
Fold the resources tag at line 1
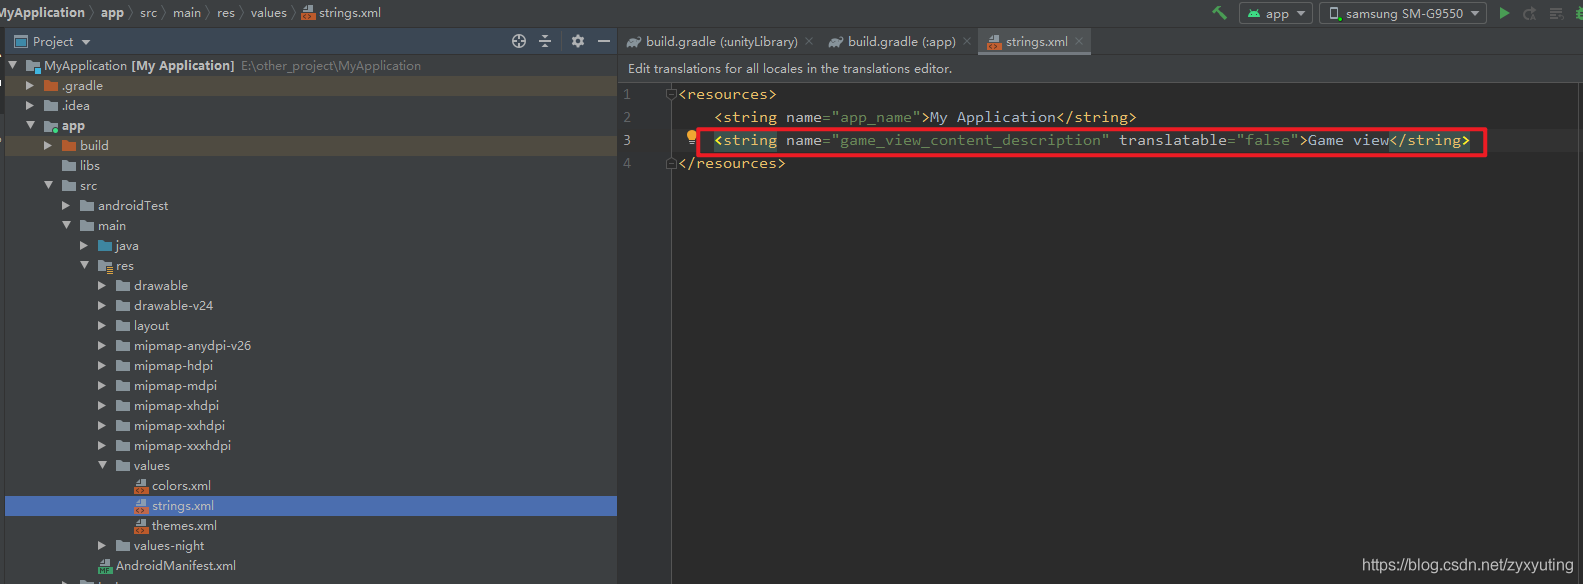tap(672, 94)
